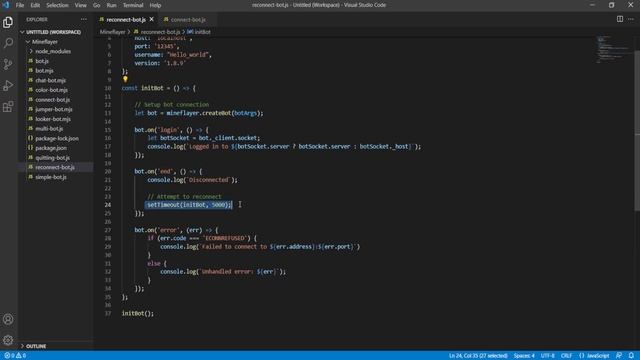
Task: Select reconnect-bot.js in the explorer
Action: 55,167
